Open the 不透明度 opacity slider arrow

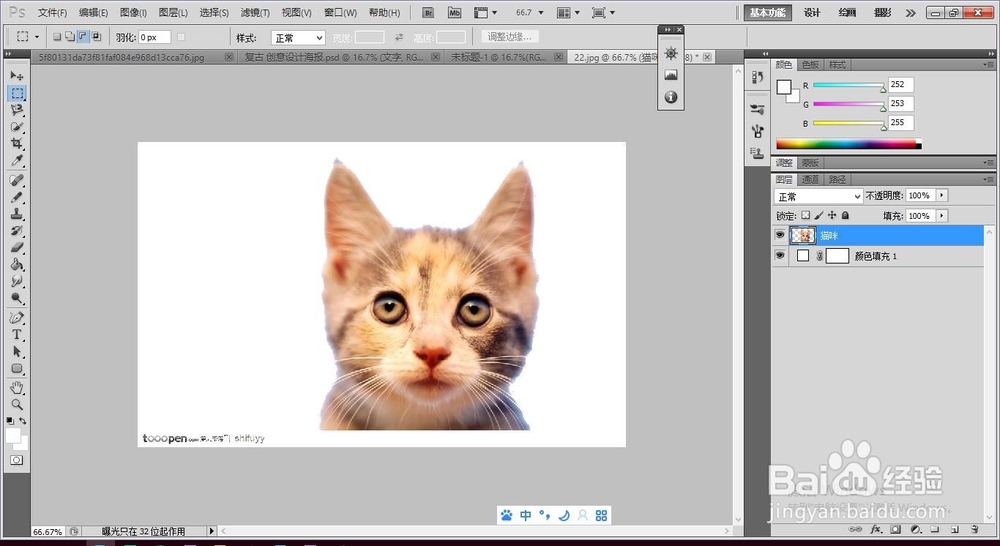pos(942,195)
